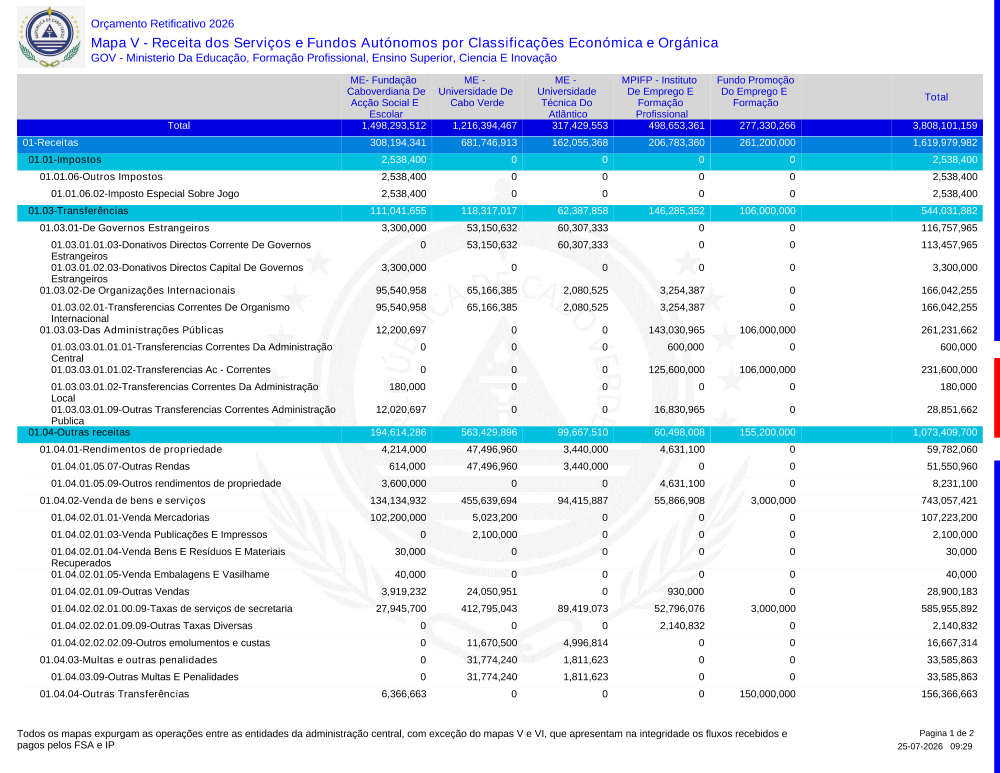
Task: Click '01.03.03.01.01.02-Transferencias Ac - Correntes' row
Action: pos(499,370)
